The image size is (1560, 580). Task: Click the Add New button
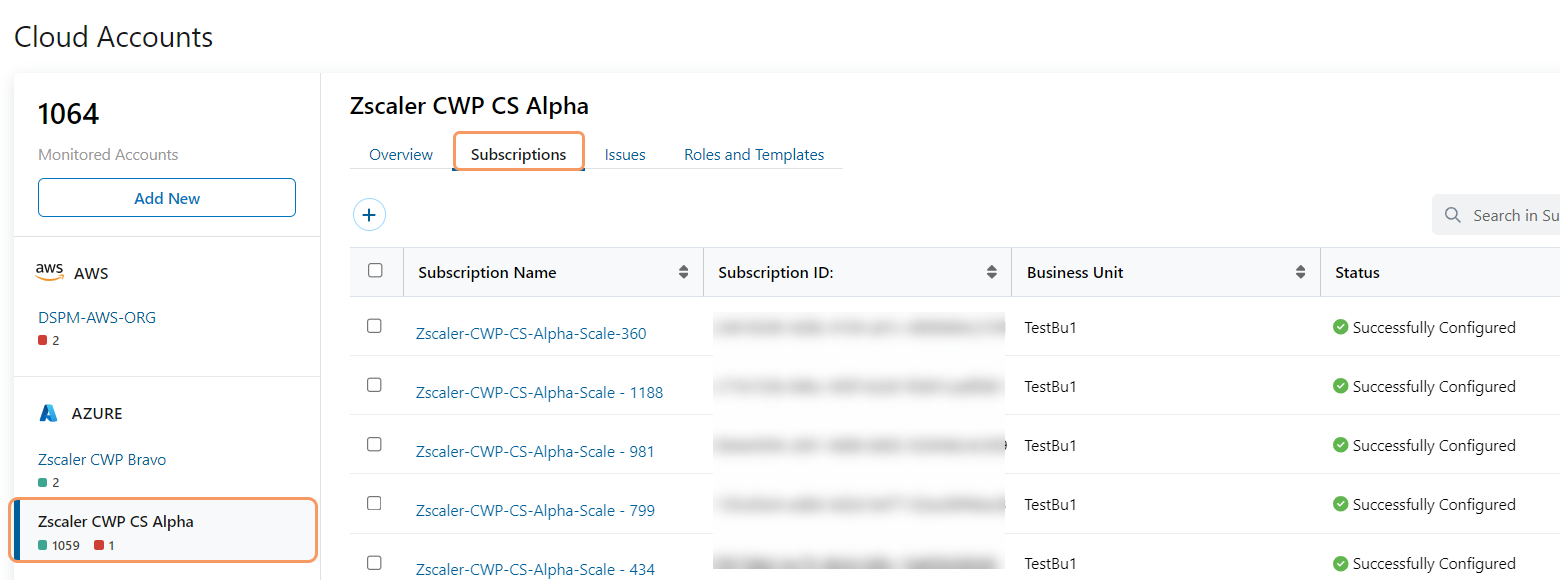pyautogui.click(x=167, y=198)
